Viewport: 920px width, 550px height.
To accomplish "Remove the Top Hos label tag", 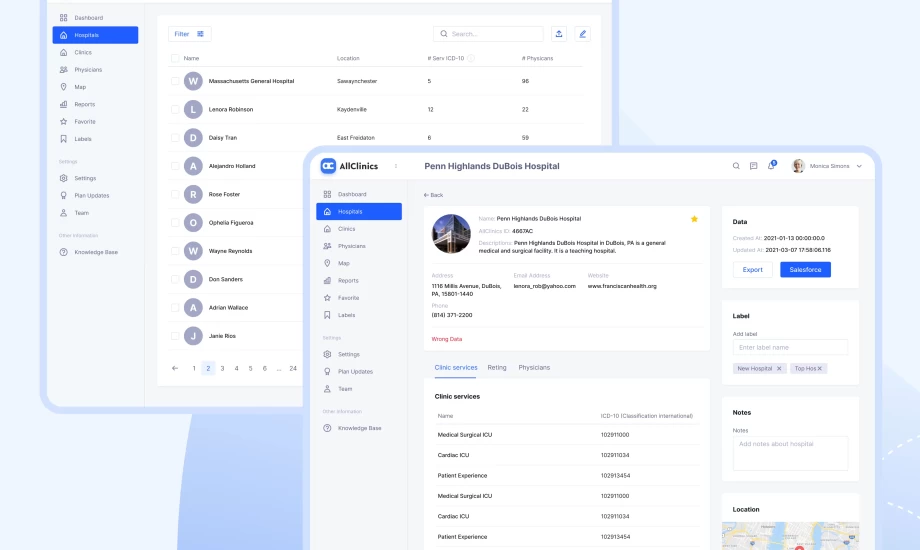I will pos(820,369).
